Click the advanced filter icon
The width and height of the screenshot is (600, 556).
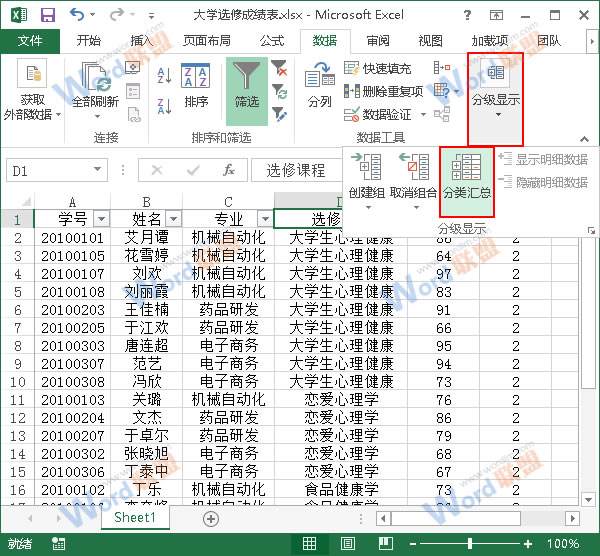point(279,115)
